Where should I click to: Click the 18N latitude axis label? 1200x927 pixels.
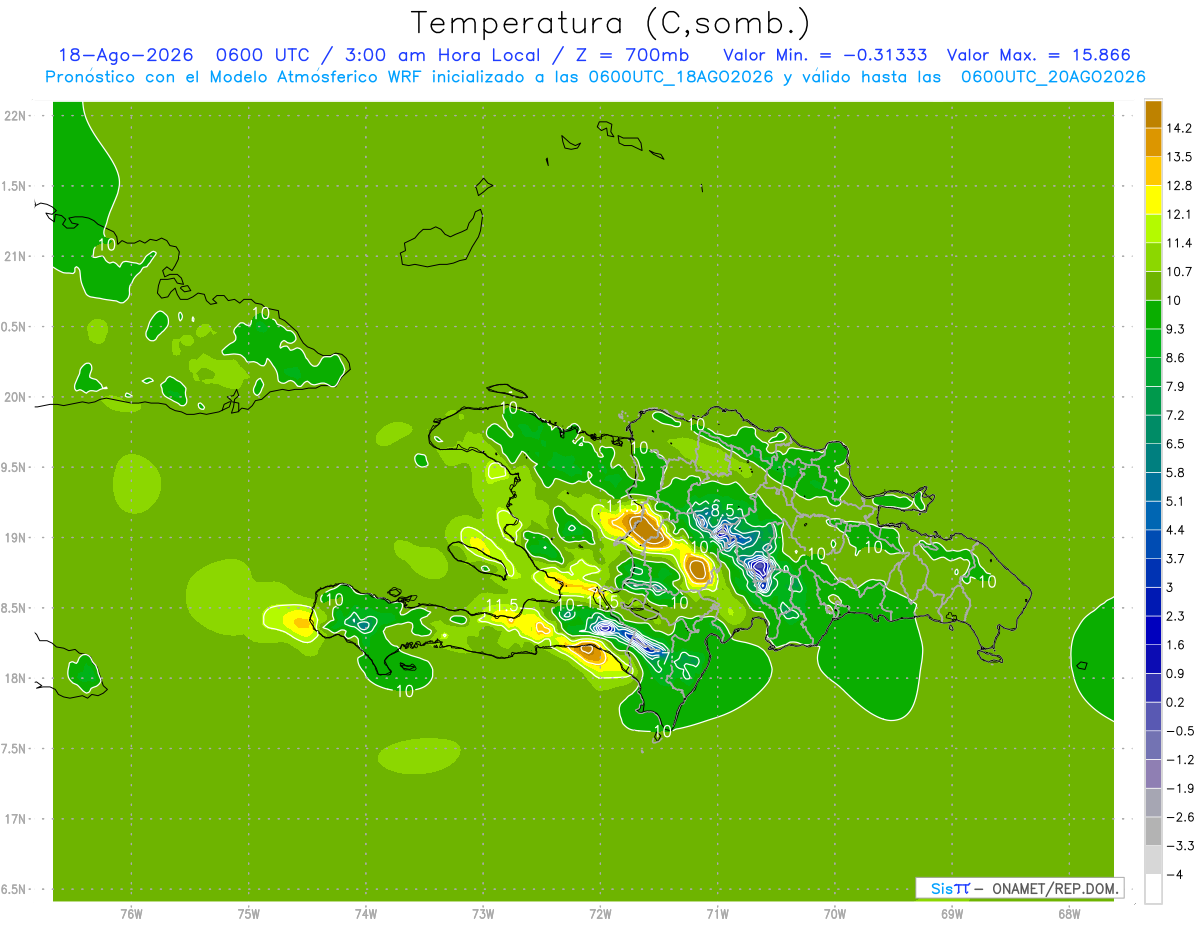click(15, 679)
